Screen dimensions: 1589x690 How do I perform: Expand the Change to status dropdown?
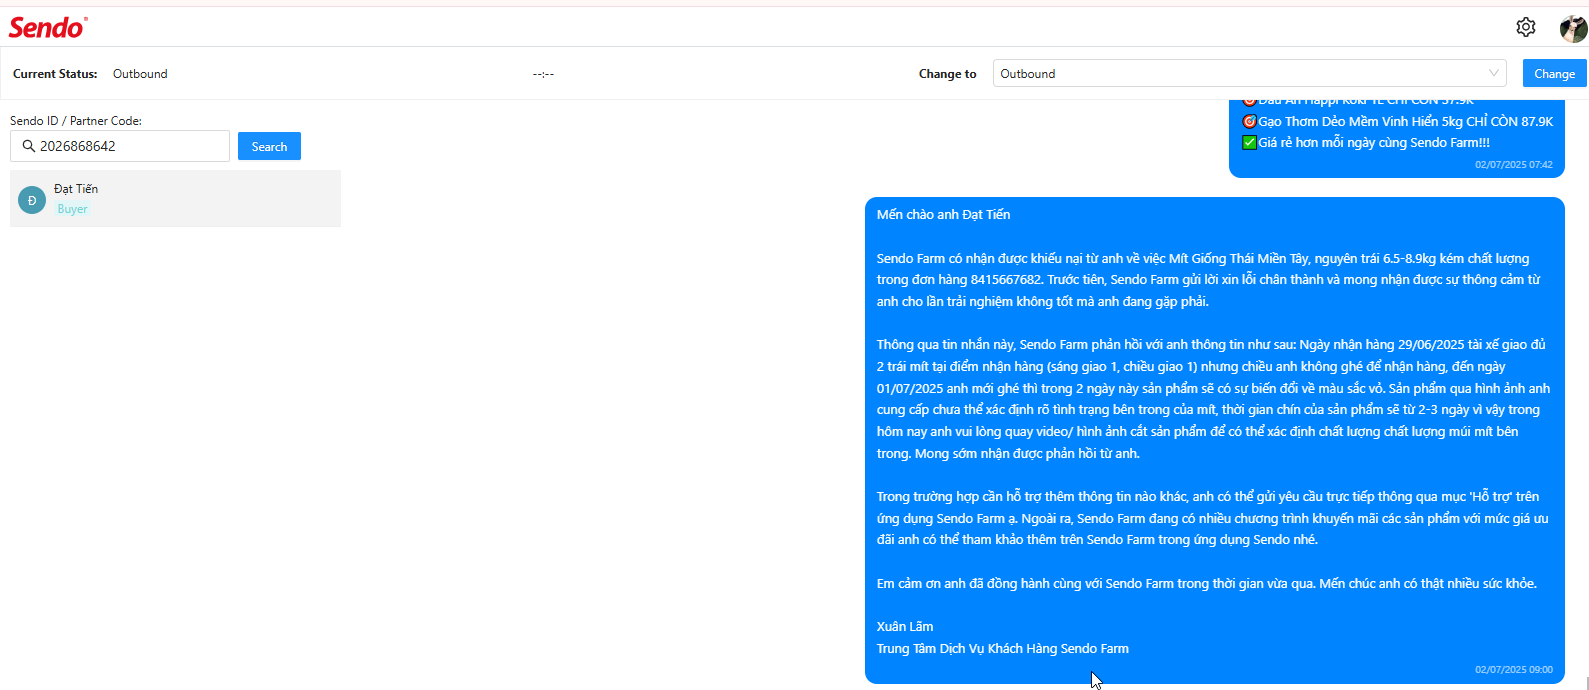pos(1249,73)
